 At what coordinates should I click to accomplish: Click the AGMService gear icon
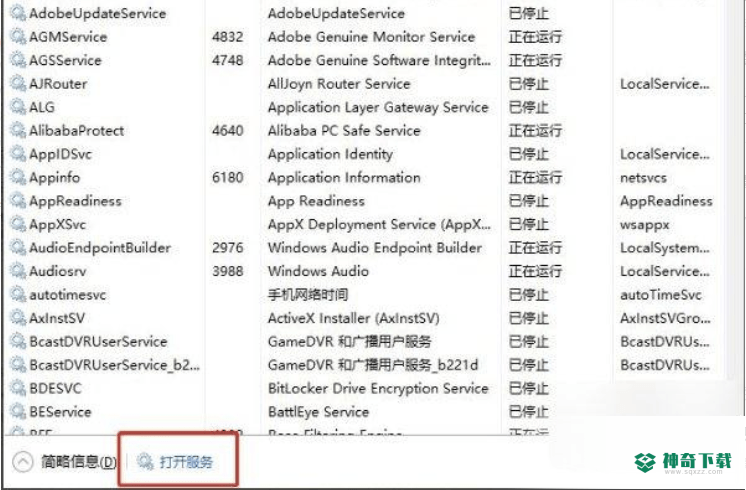pyautogui.click(x=18, y=36)
